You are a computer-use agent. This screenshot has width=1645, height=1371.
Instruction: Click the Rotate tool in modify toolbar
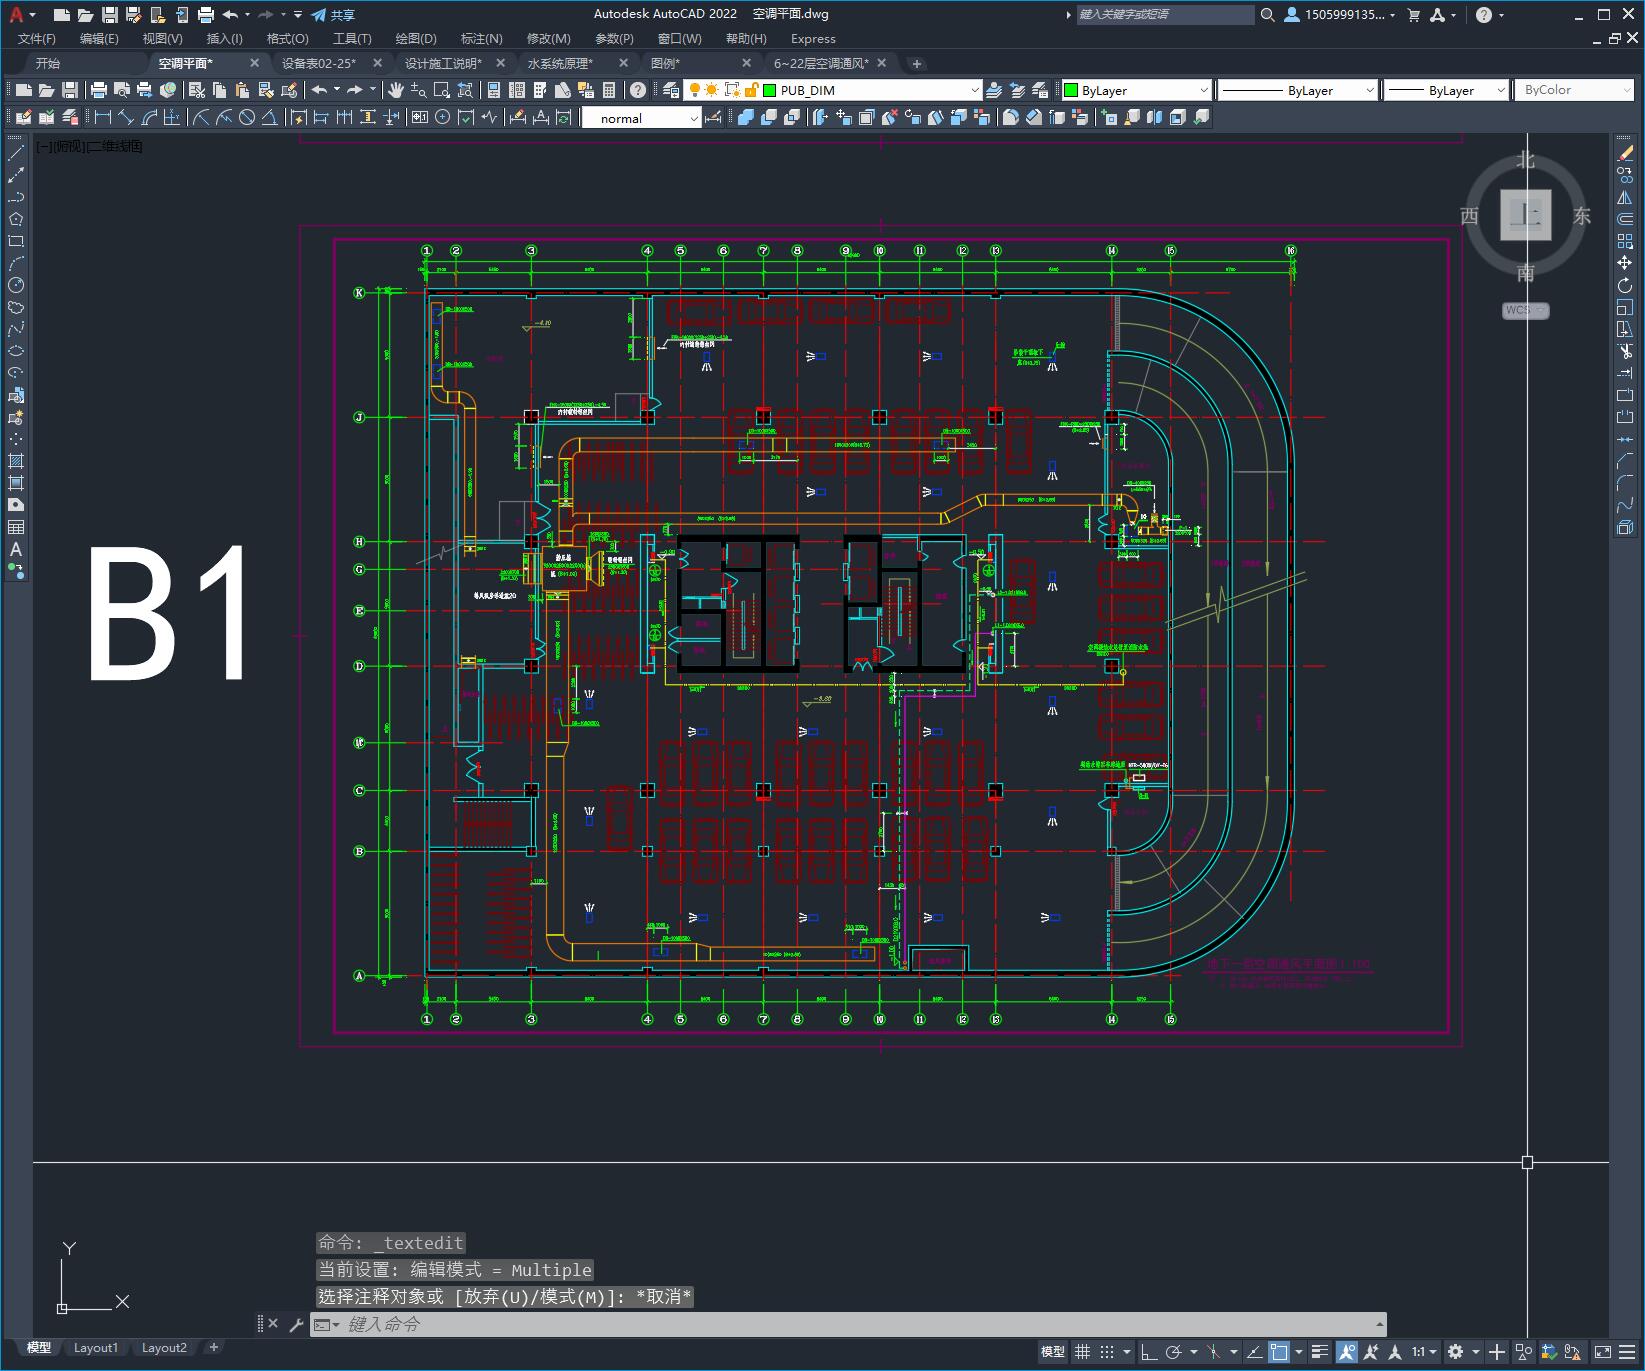[x=1625, y=285]
